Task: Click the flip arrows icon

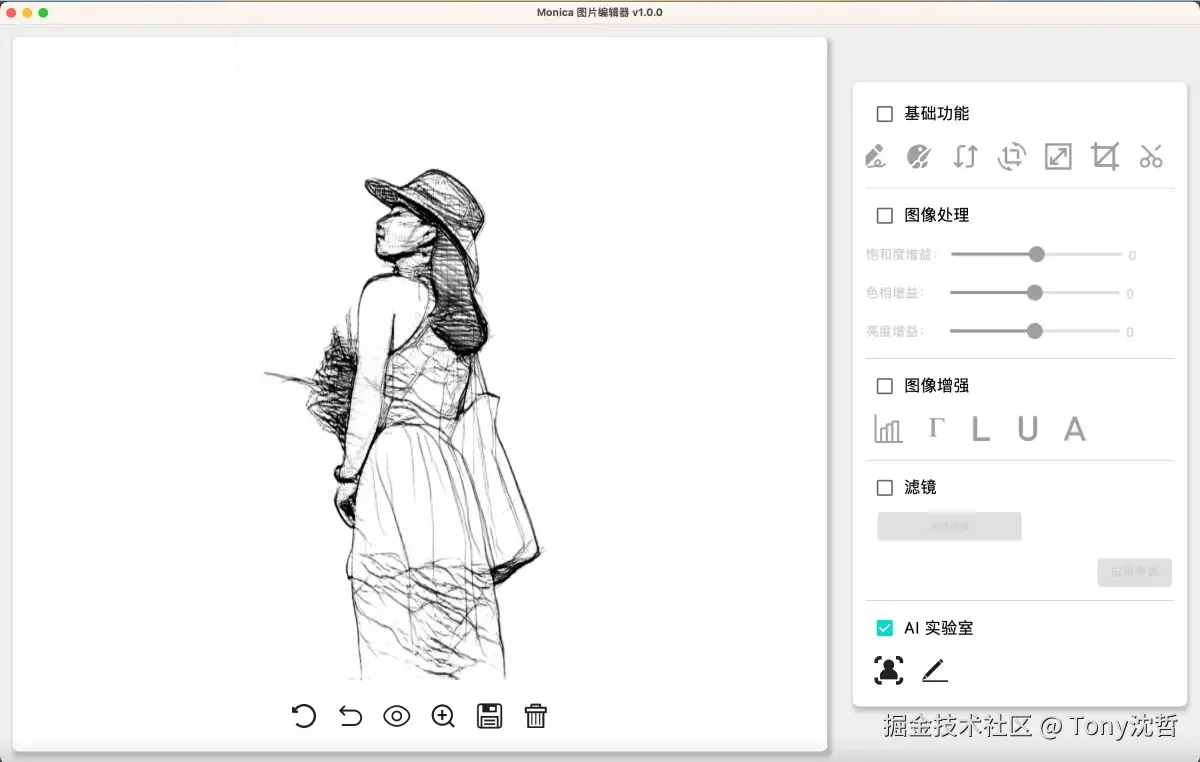Action: tap(965, 156)
